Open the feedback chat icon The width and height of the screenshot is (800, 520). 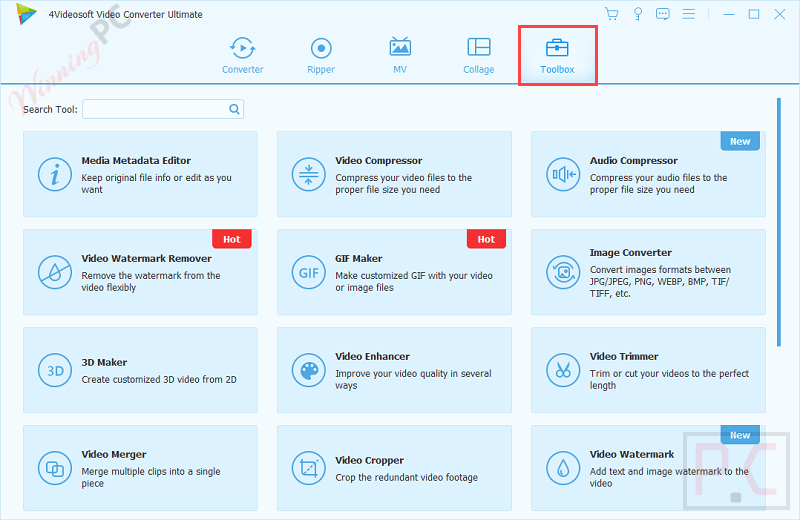click(x=663, y=14)
